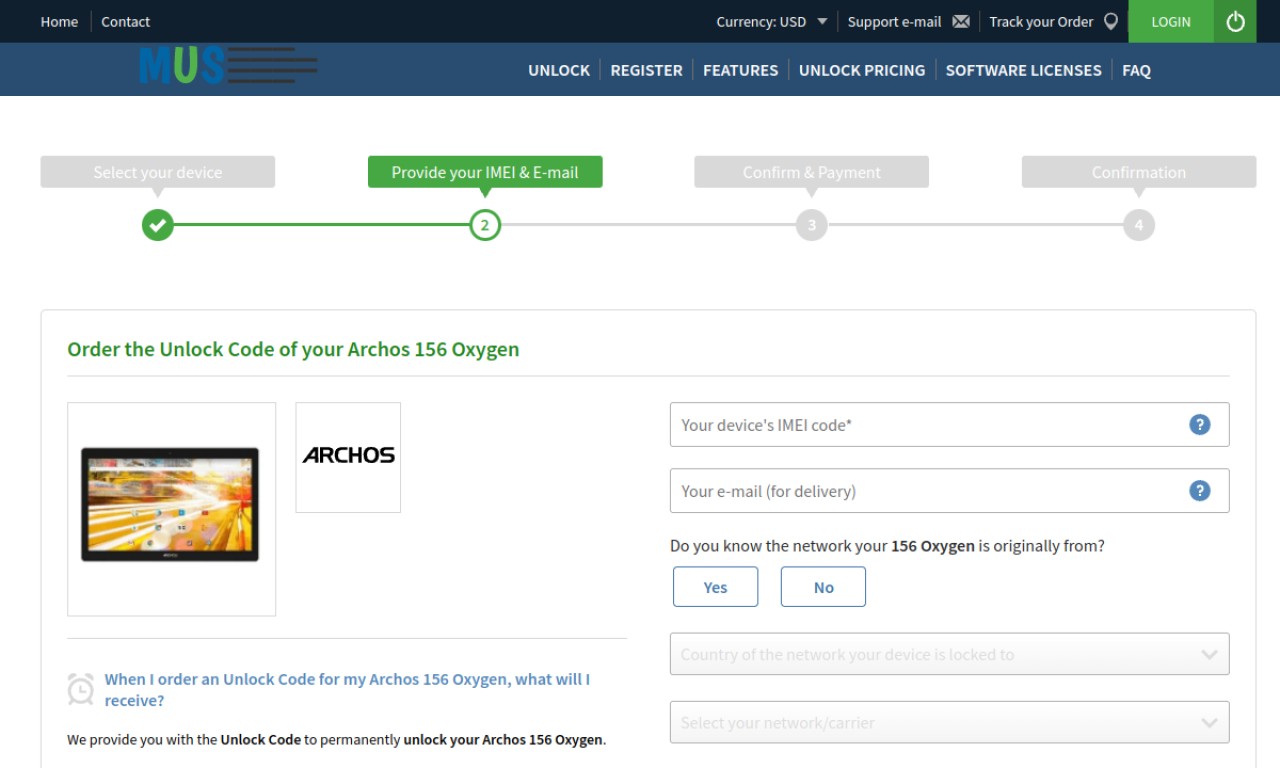Screen dimensions: 1280x768
Task: Open the REGISTER menu item
Action: pyautogui.click(x=646, y=70)
